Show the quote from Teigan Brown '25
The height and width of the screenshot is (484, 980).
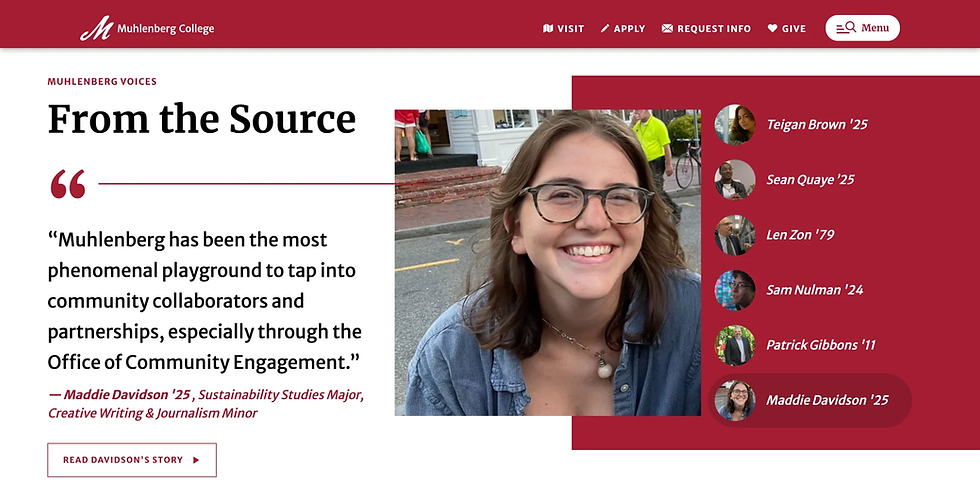pos(817,124)
